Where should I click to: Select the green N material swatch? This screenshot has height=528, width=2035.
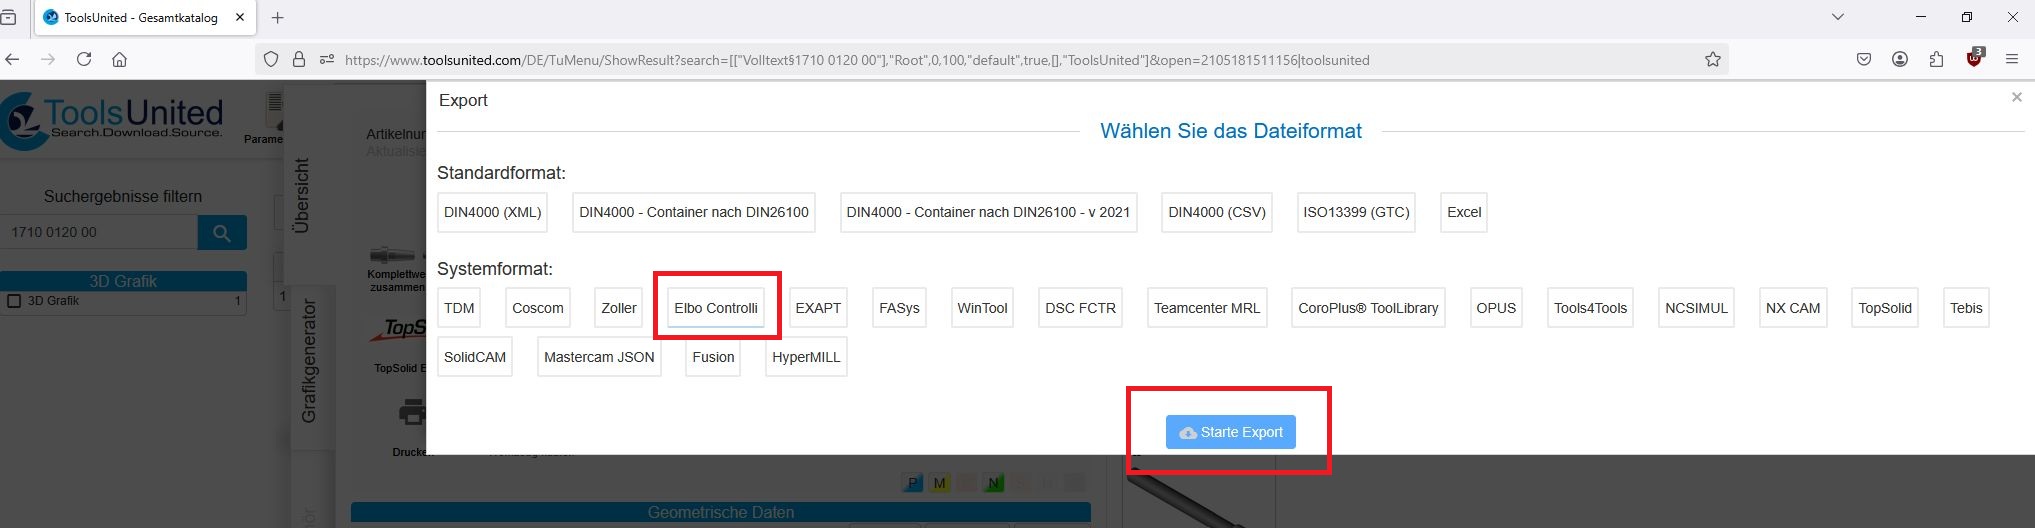point(993,483)
